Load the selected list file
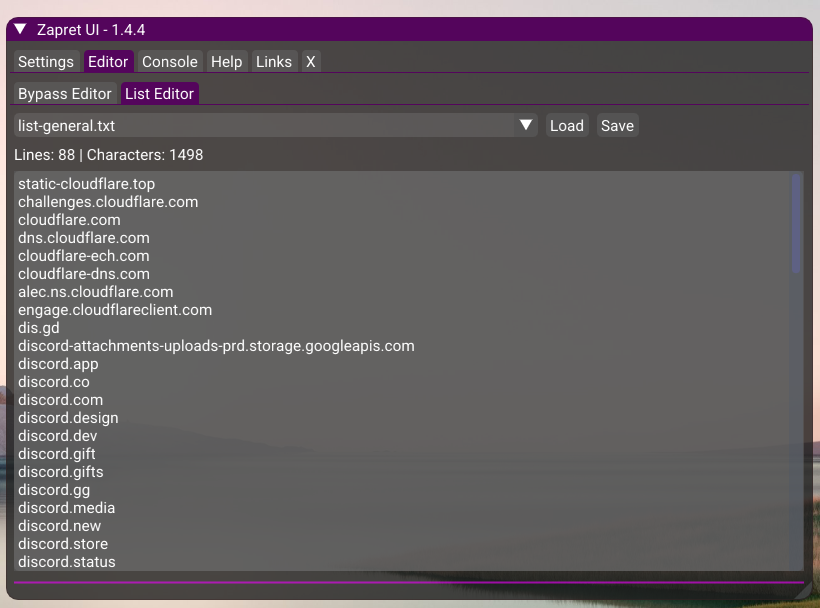 [567, 125]
